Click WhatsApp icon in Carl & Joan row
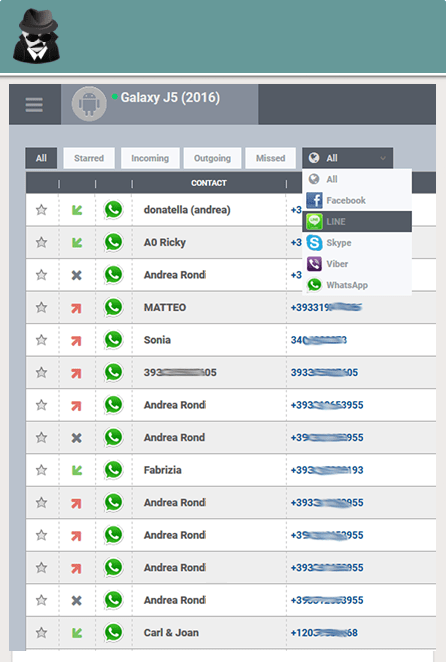The width and height of the screenshot is (446, 662). click(114, 632)
